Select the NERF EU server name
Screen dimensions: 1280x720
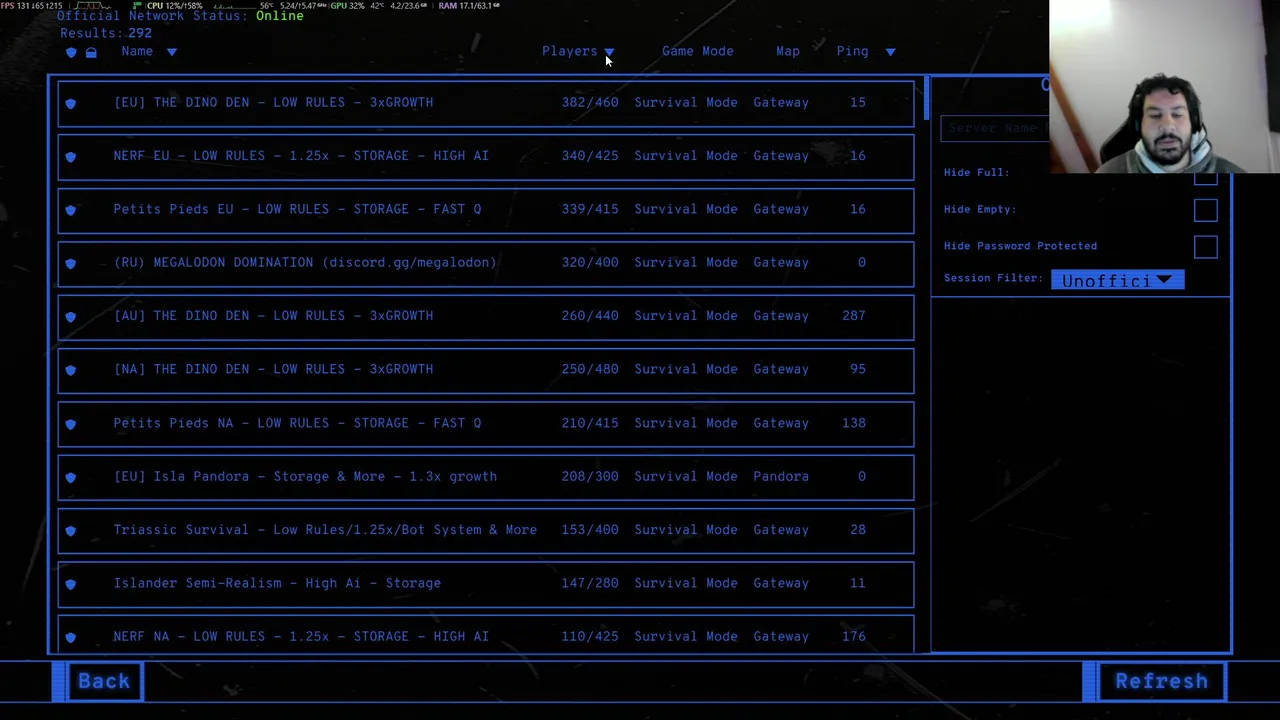click(x=301, y=156)
